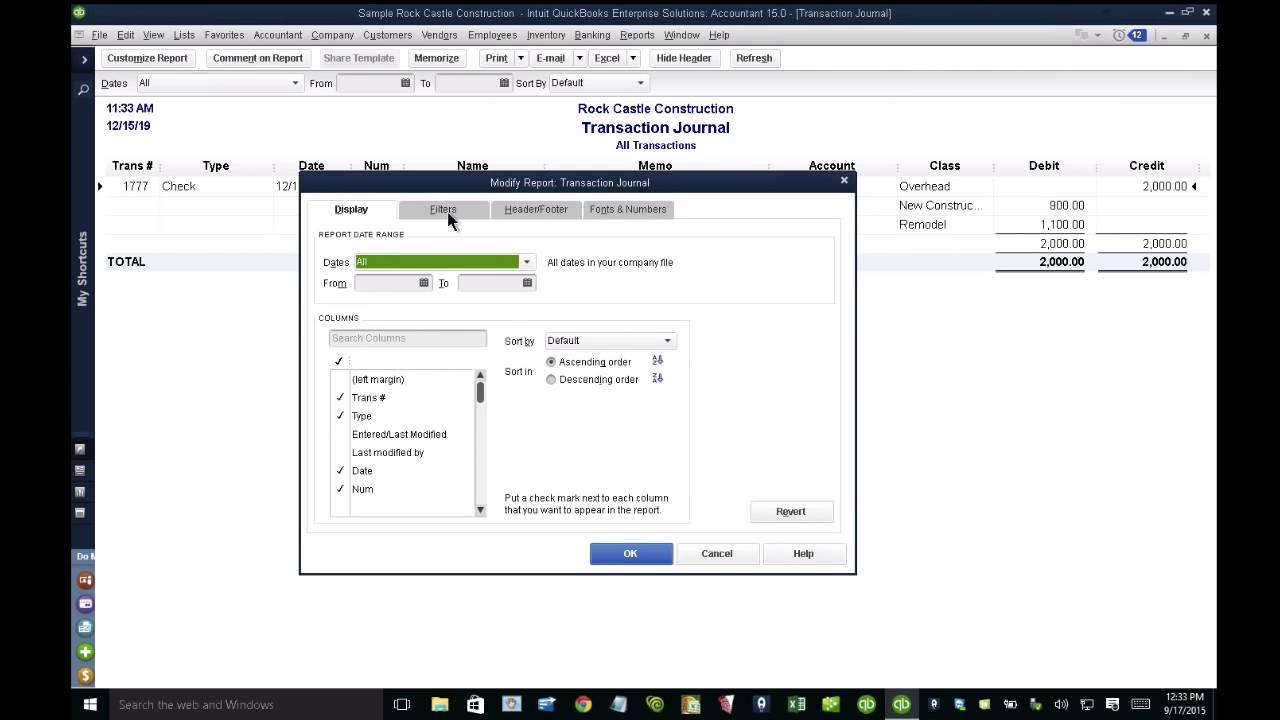Image resolution: width=1280 pixels, height=720 pixels.
Task: Open the To calendar in the report toolbar
Action: click(x=504, y=83)
